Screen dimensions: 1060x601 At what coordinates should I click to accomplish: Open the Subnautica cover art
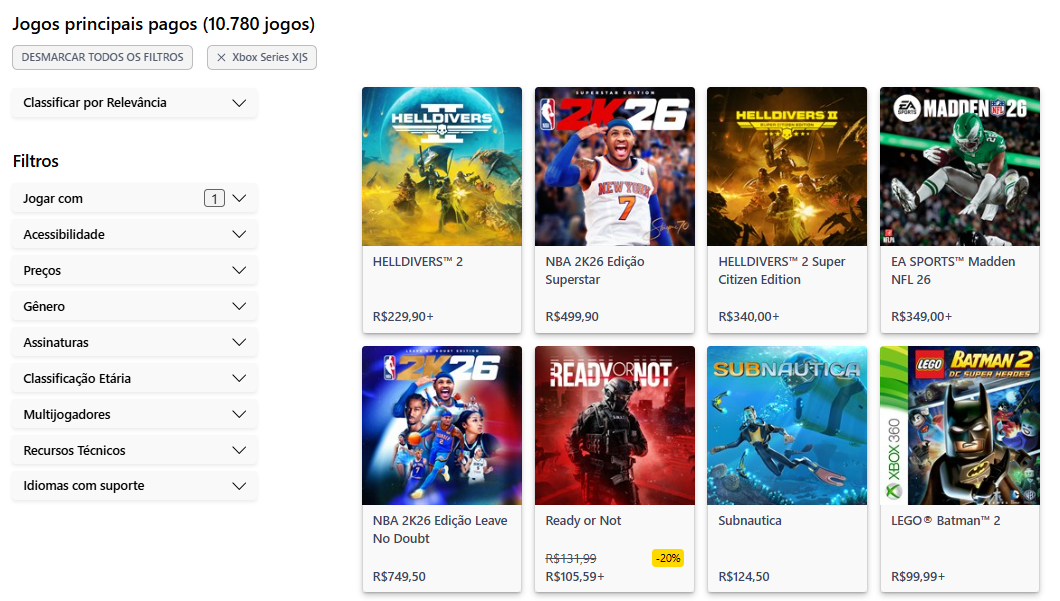coord(787,425)
